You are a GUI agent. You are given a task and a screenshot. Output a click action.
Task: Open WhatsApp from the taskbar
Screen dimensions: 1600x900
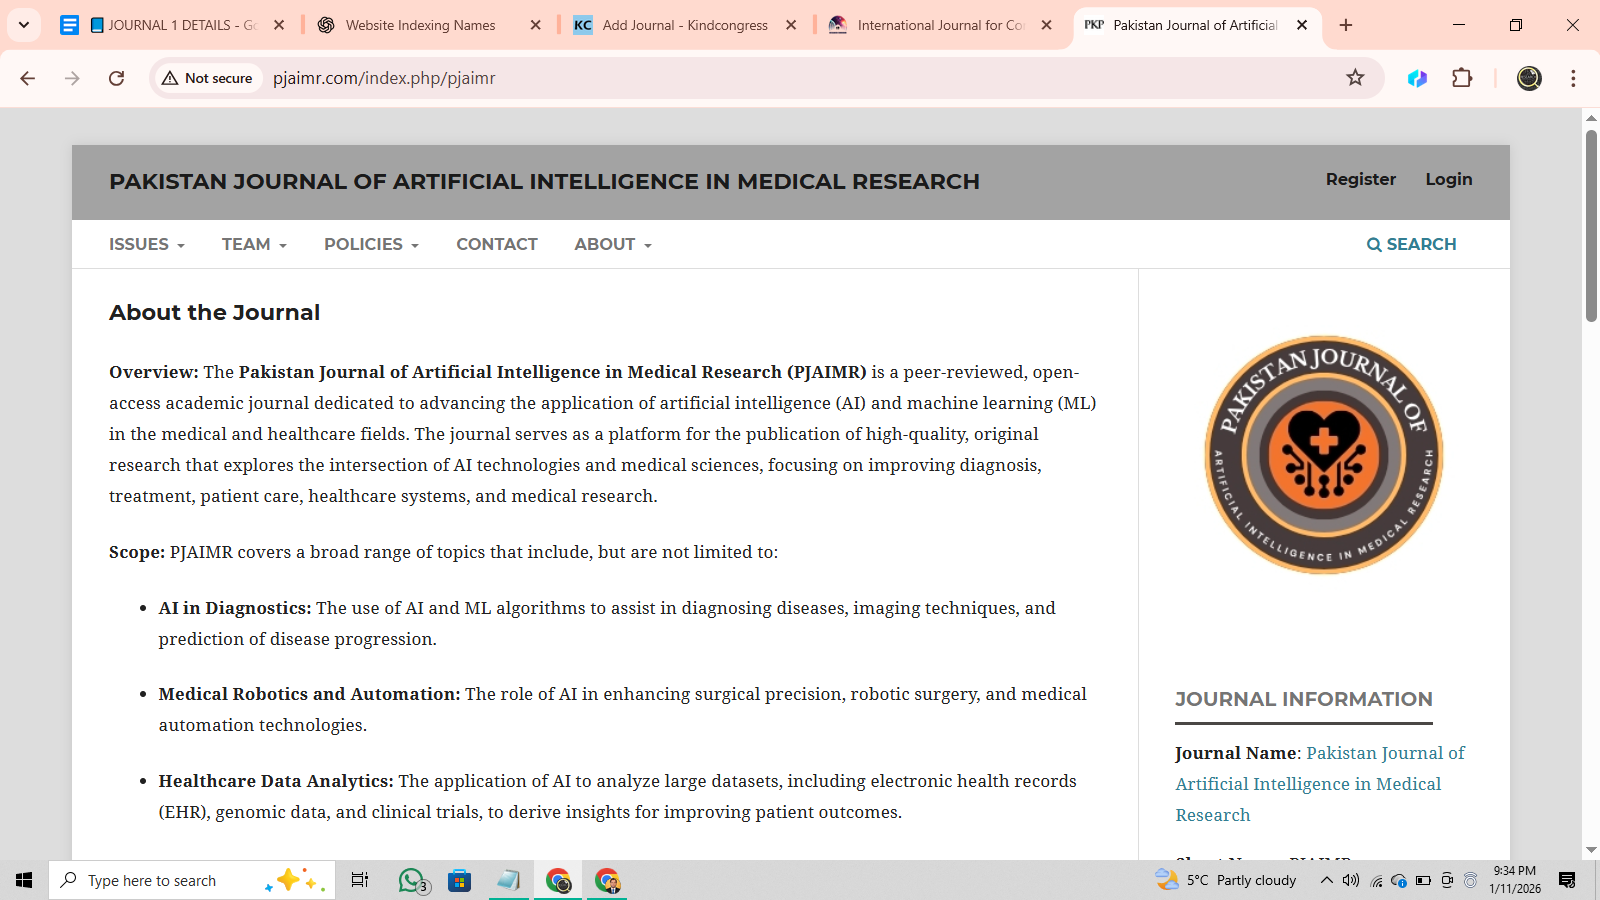tap(411, 880)
